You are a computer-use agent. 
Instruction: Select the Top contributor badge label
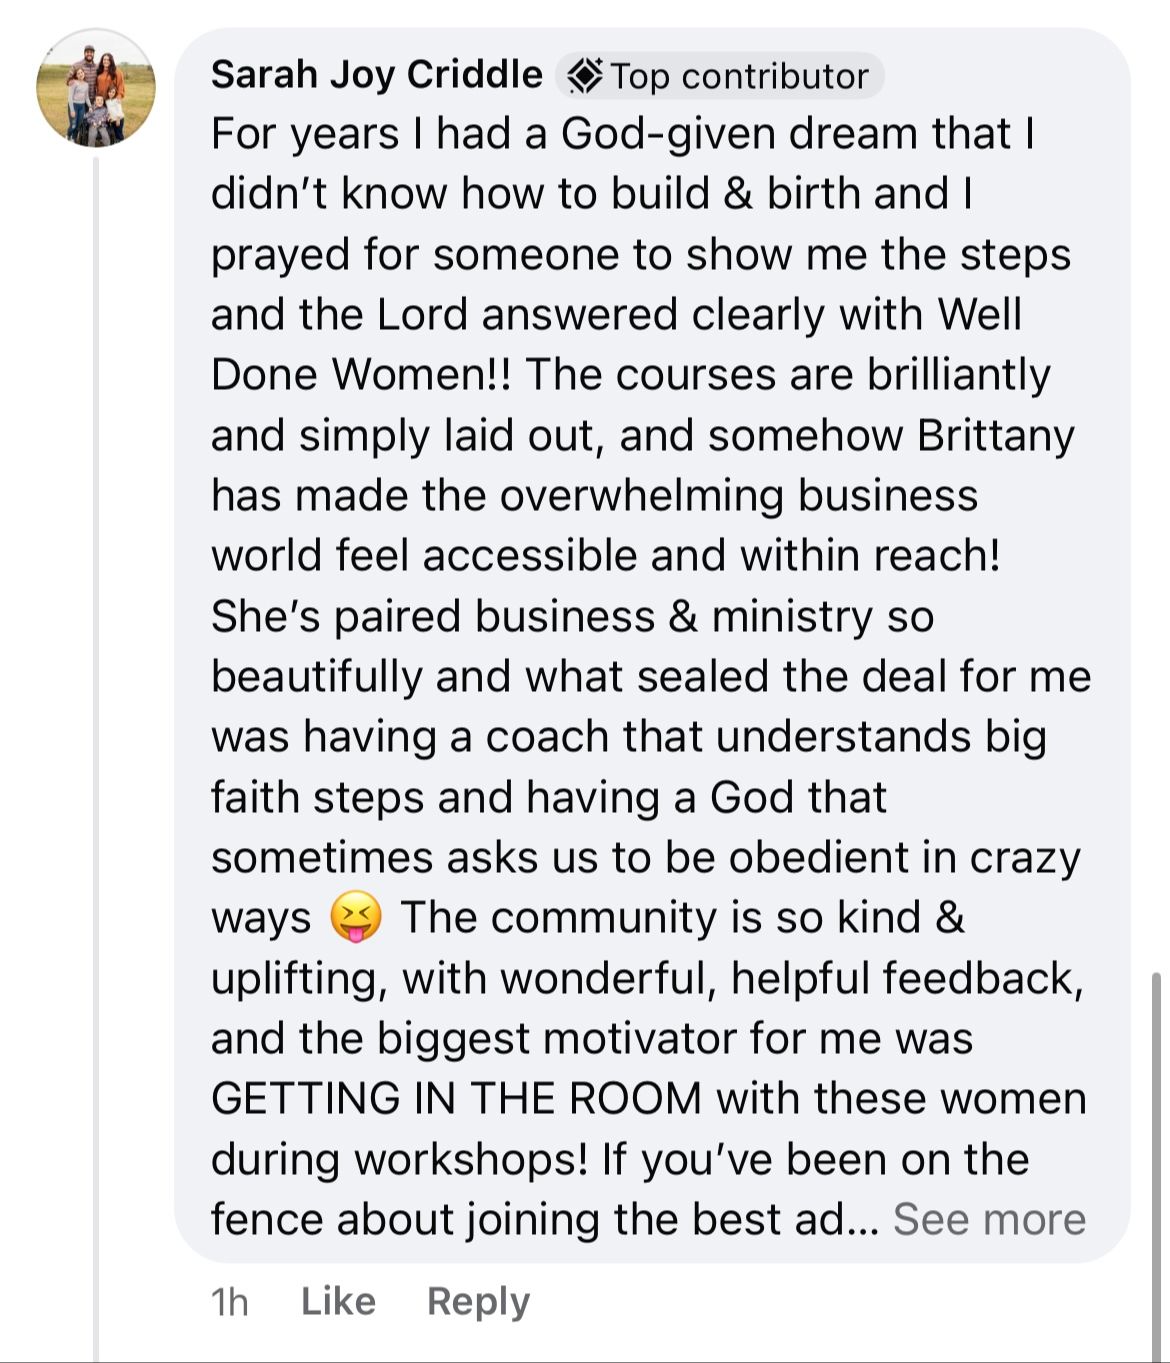pos(720,76)
